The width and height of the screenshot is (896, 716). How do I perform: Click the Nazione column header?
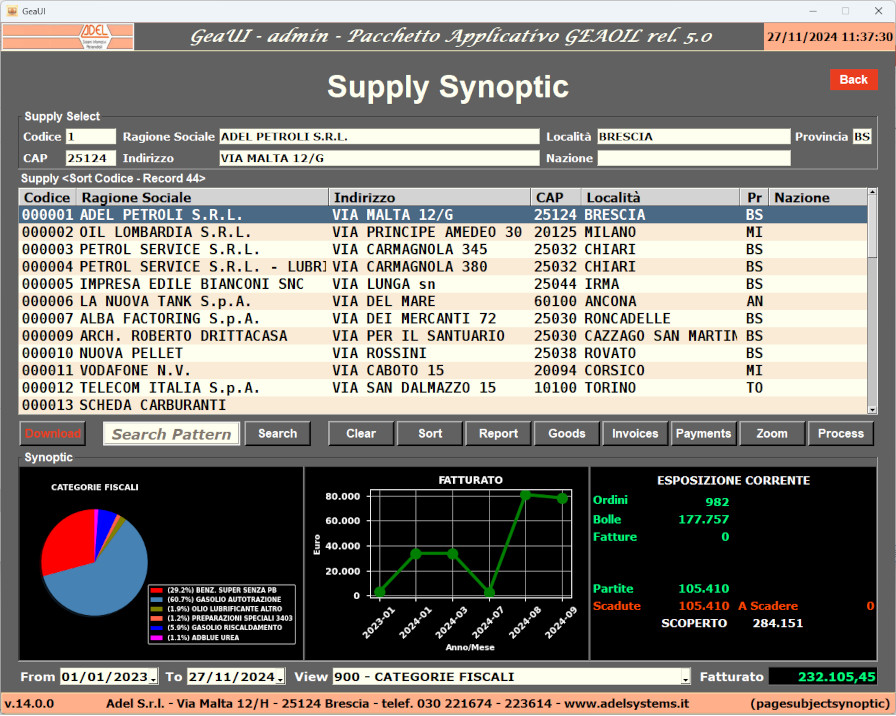818,198
